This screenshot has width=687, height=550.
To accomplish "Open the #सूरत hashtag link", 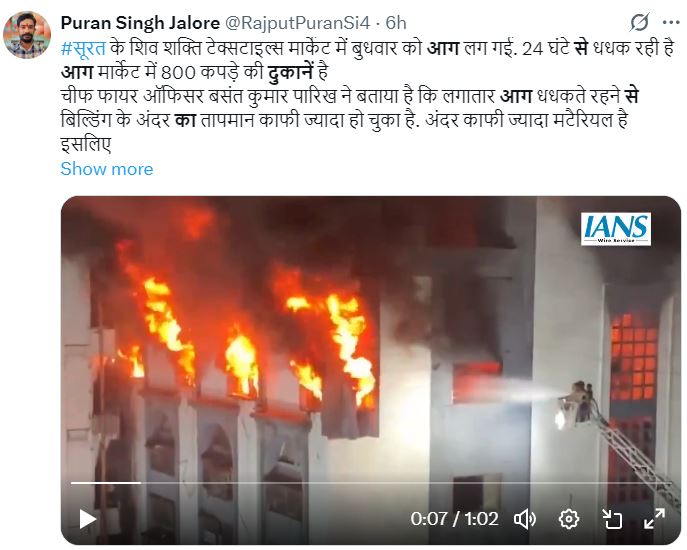I will click(x=83, y=48).
